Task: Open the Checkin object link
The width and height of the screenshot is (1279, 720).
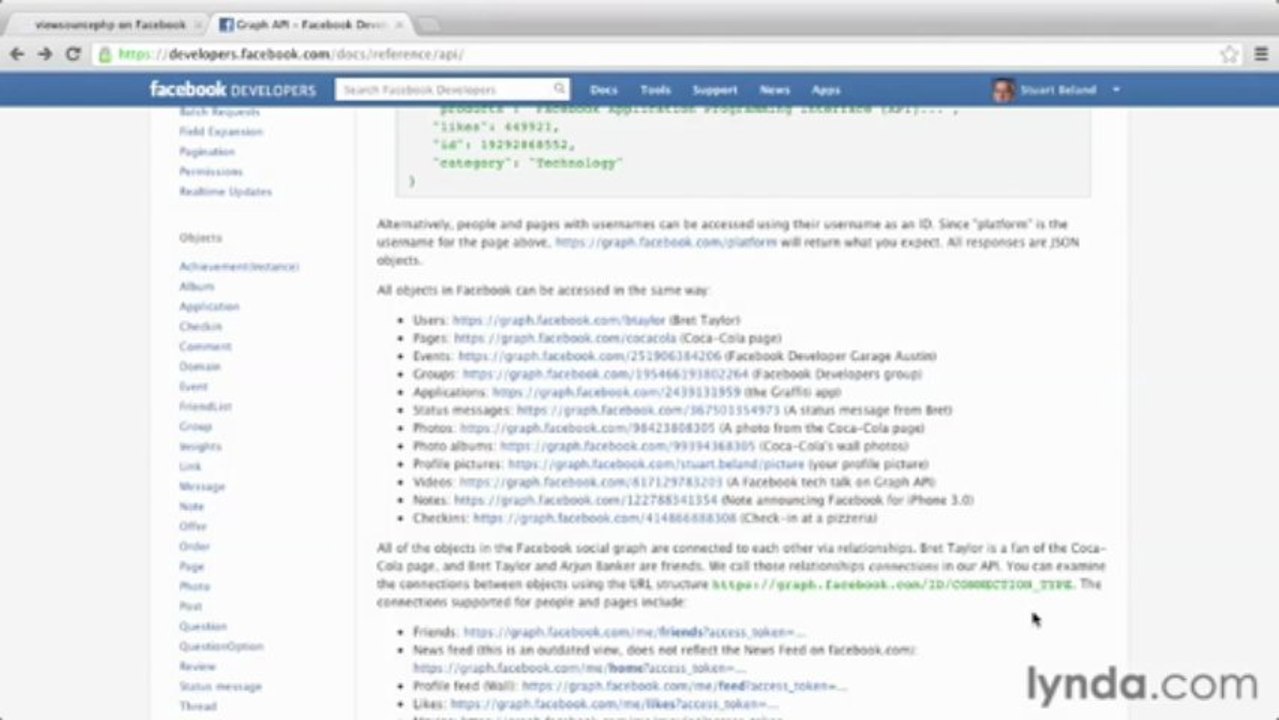Action: [x=201, y=327]
